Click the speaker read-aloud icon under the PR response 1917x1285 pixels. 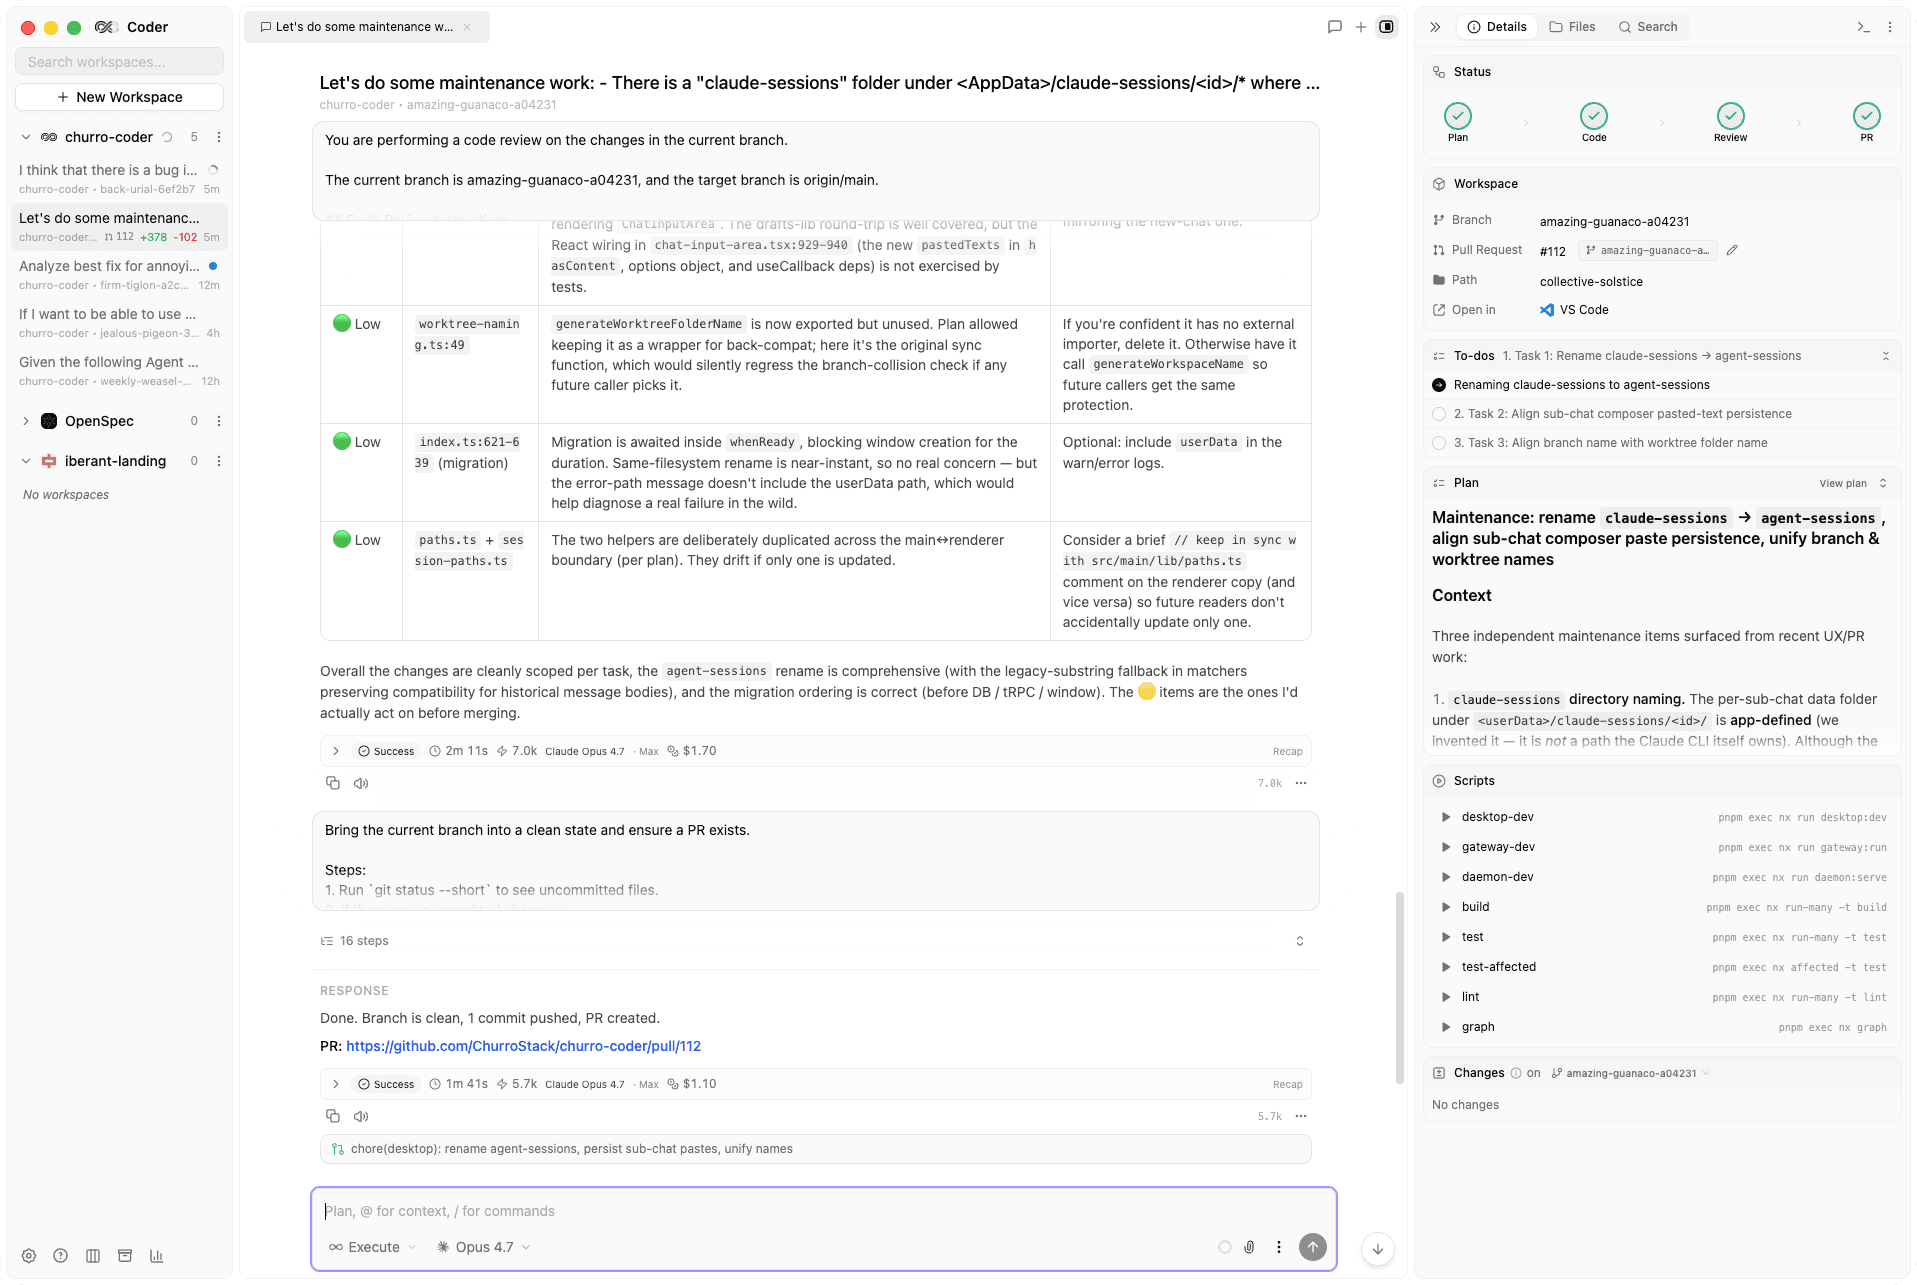coord(361,1116)
